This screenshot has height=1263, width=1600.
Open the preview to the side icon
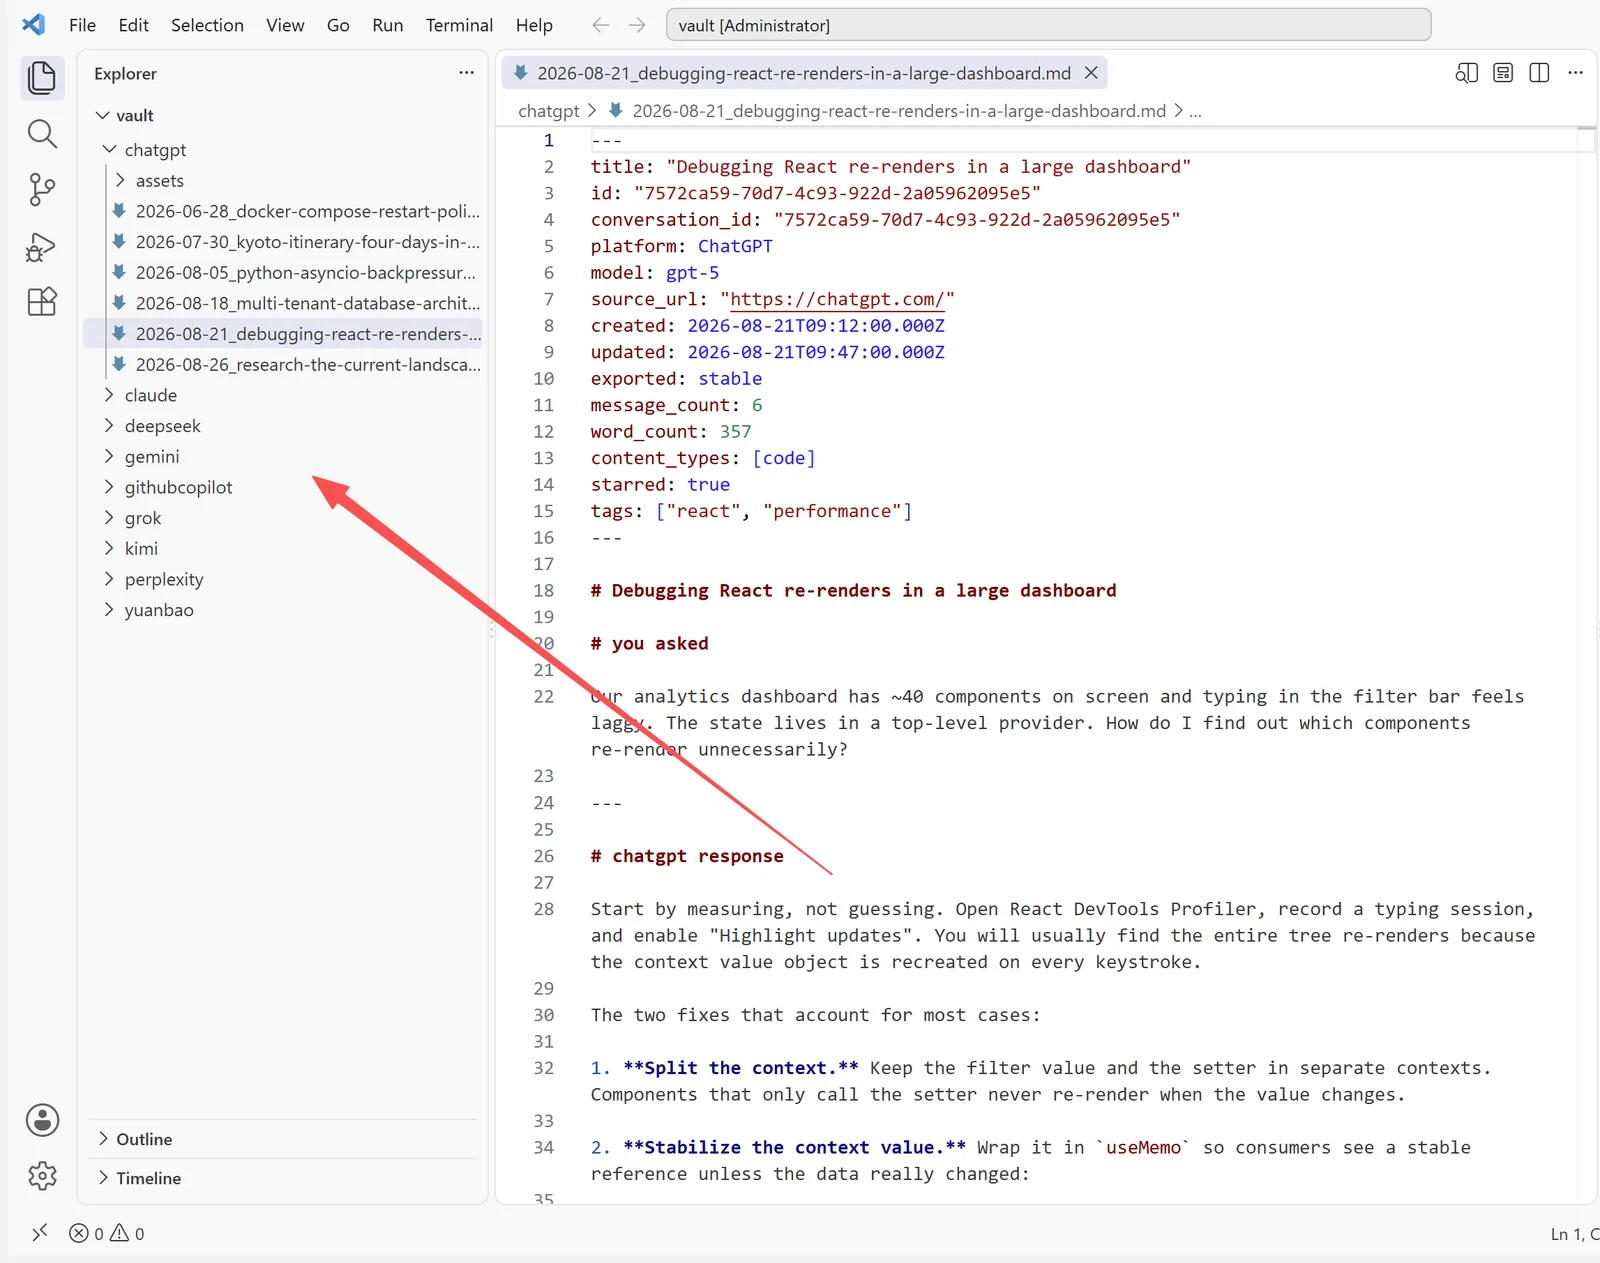(x=1466, y=73)
